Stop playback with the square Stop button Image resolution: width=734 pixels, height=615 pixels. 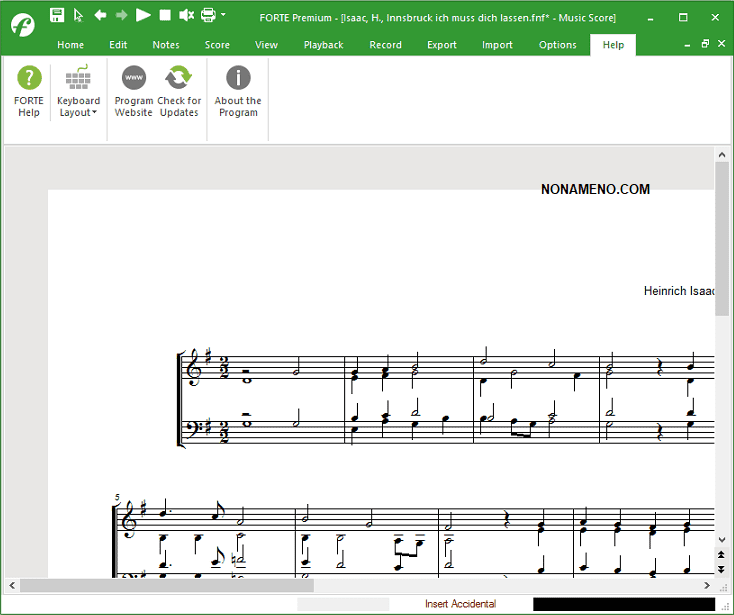point(165,15)
